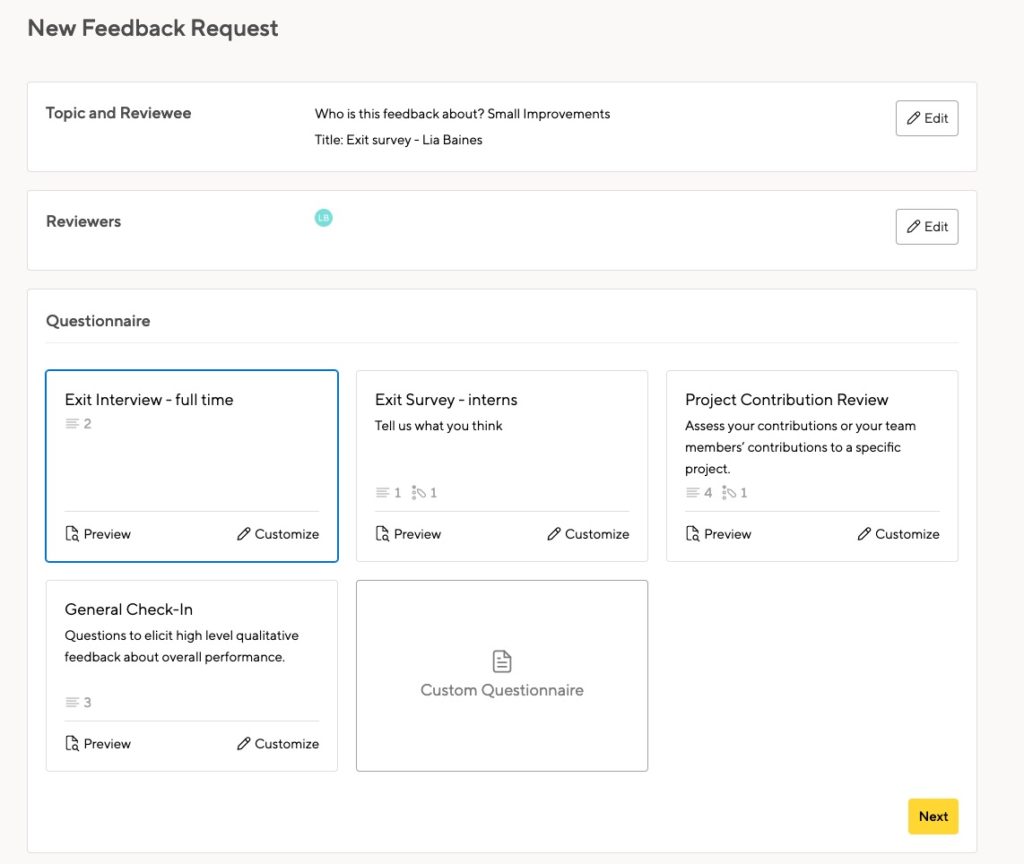The image size is (1024, 864).
Task: Choose the Exit Survey - interns questionnaire
Action: [x=446, y=400]
